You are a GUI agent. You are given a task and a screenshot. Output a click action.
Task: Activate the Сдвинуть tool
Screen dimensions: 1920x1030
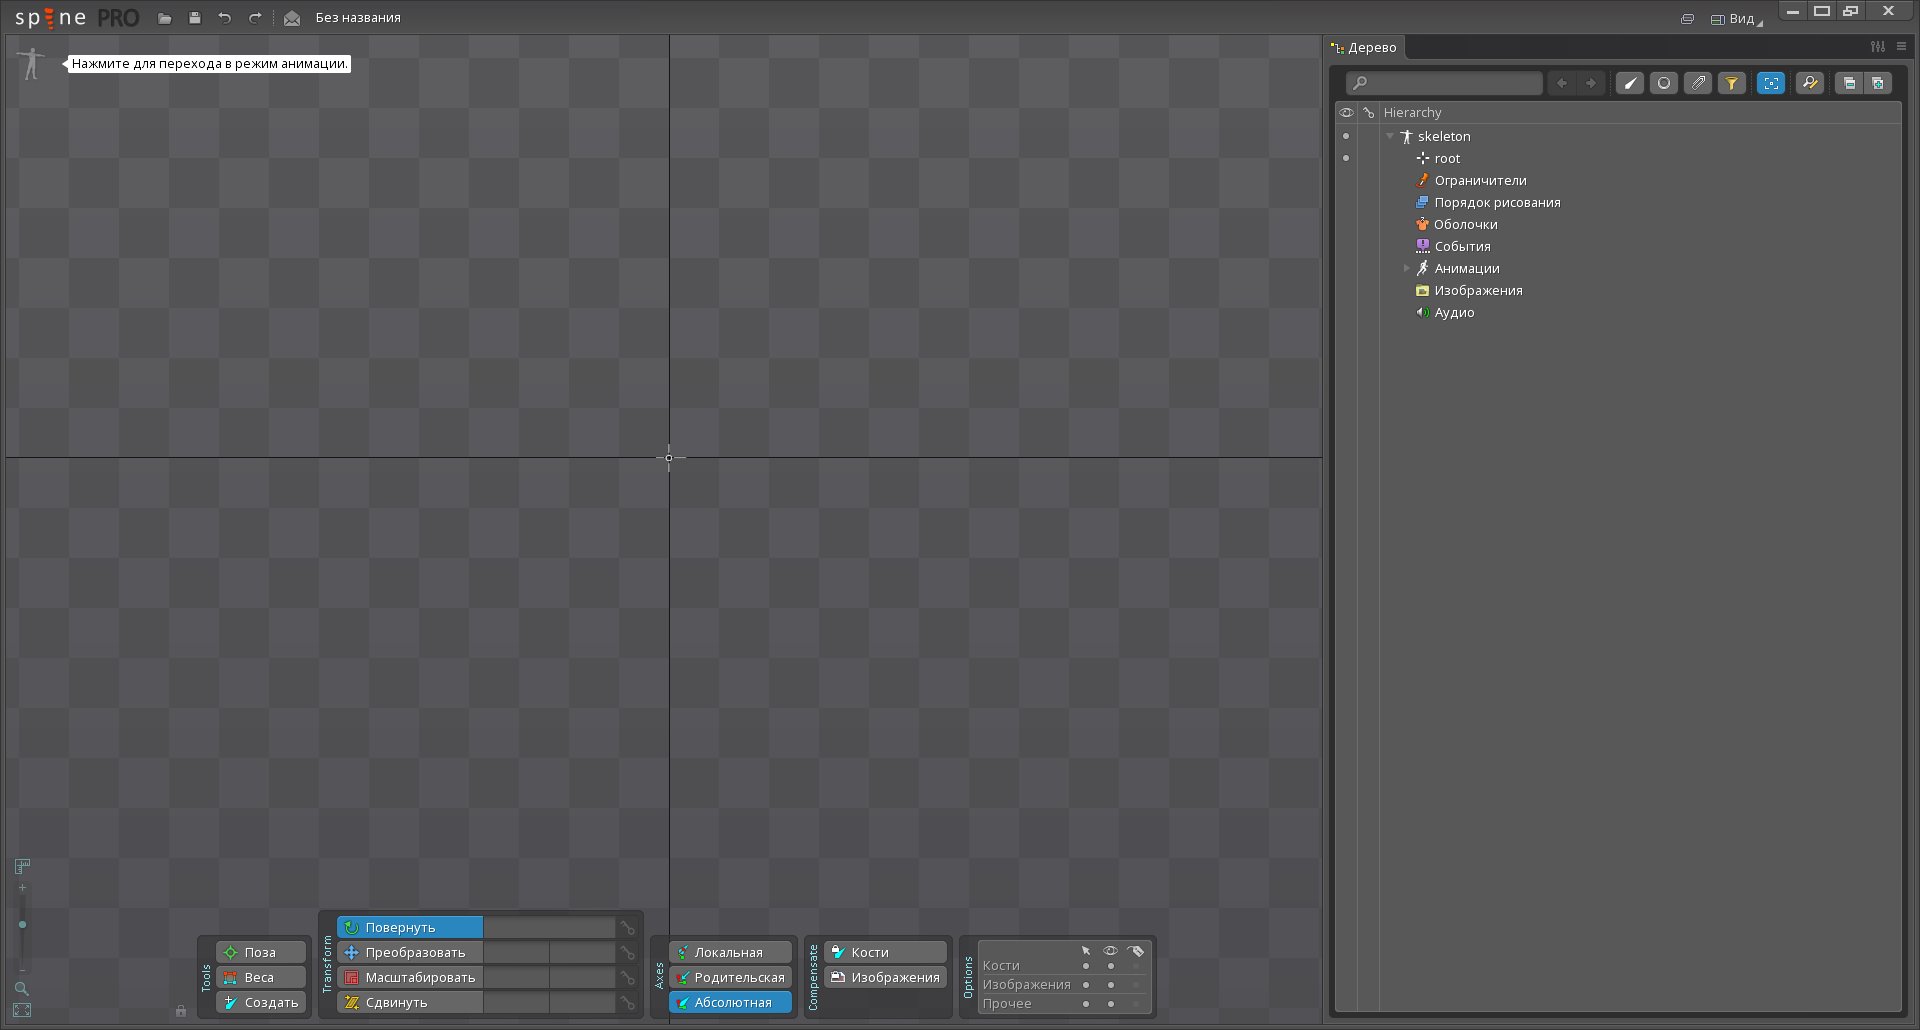click(410, 1002)
